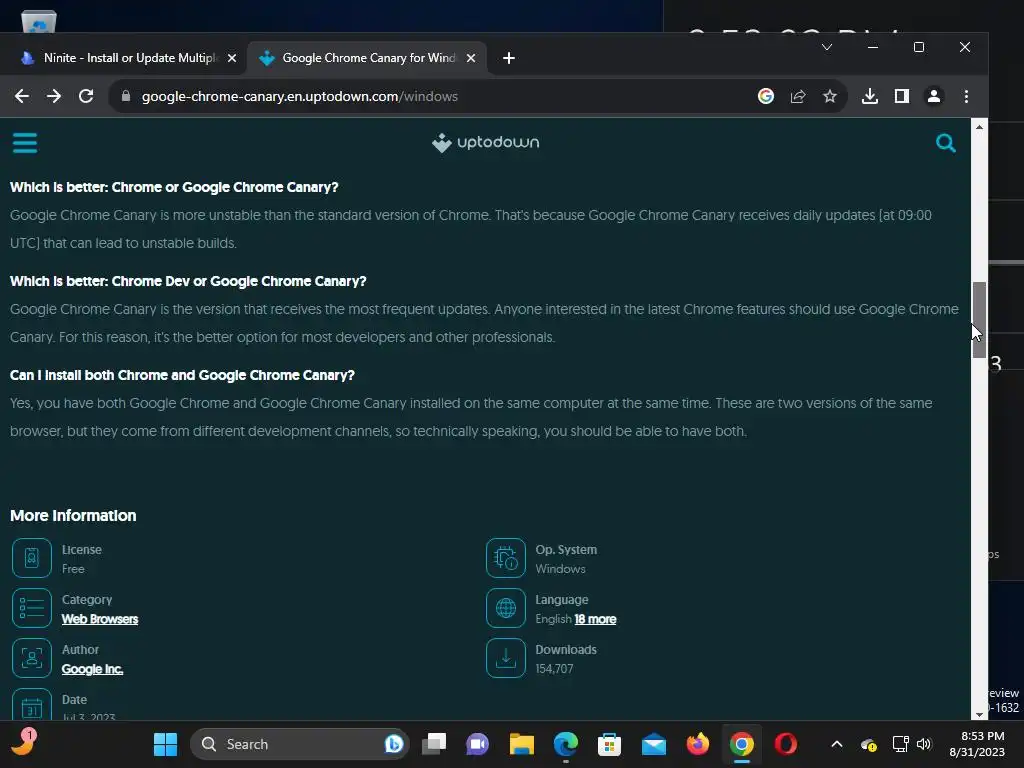The height and width of the screenshot is (768, 1024).
Task: Open Mail app from the taskbar
Action: 654,744
